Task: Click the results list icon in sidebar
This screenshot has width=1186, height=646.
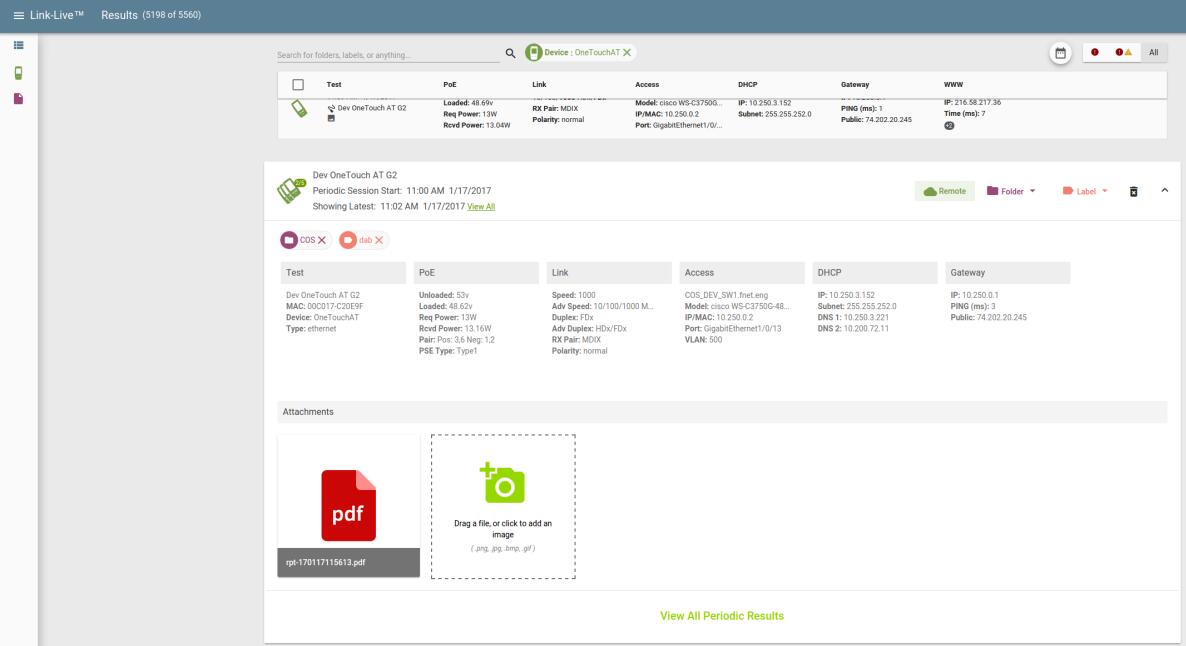Action: coord(18,47)
